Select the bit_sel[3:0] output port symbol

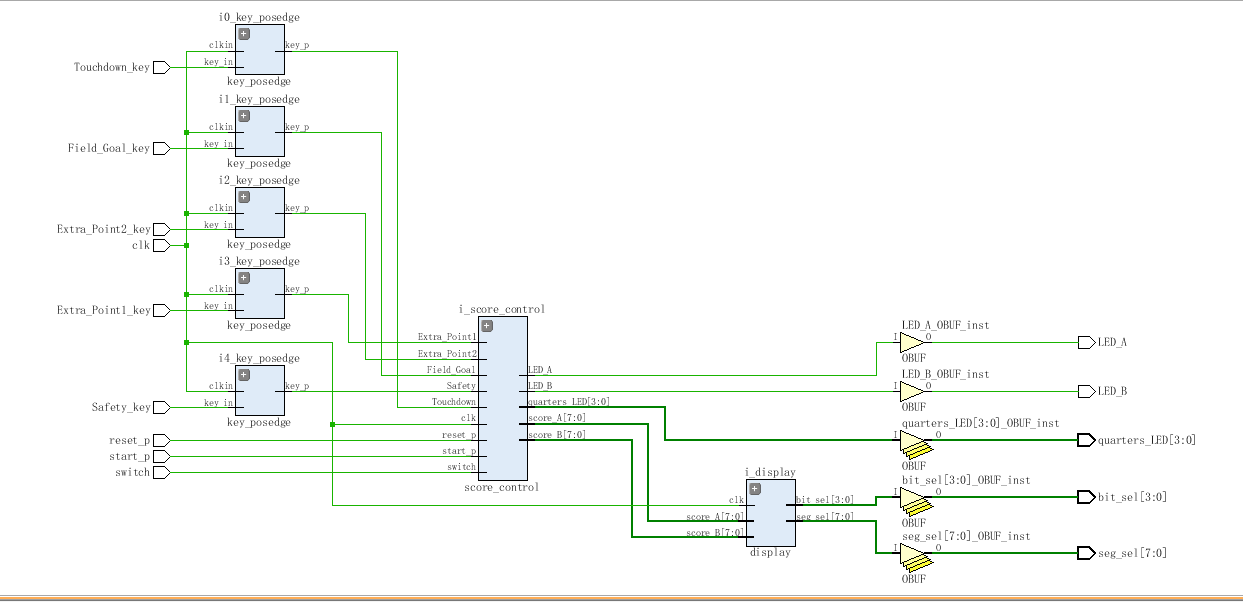click(1087, 497)
